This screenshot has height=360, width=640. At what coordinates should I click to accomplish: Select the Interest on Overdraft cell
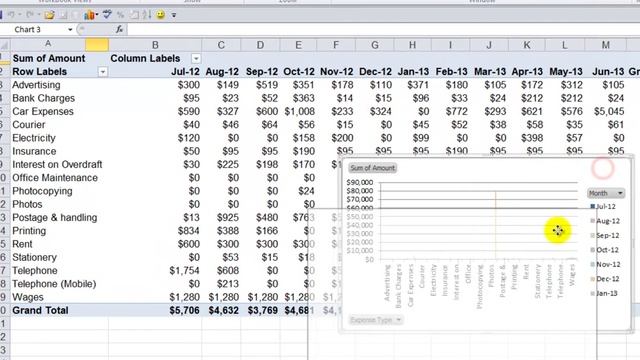click(x=59, y=164)
